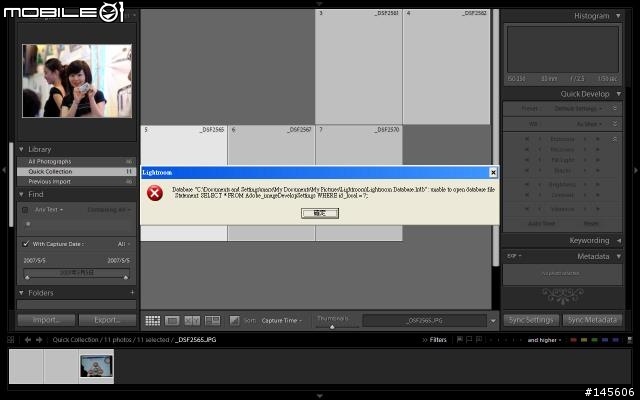This screenshot has width=640, height=400.
Task: Select Previous Import in Library
Action: 76,181
